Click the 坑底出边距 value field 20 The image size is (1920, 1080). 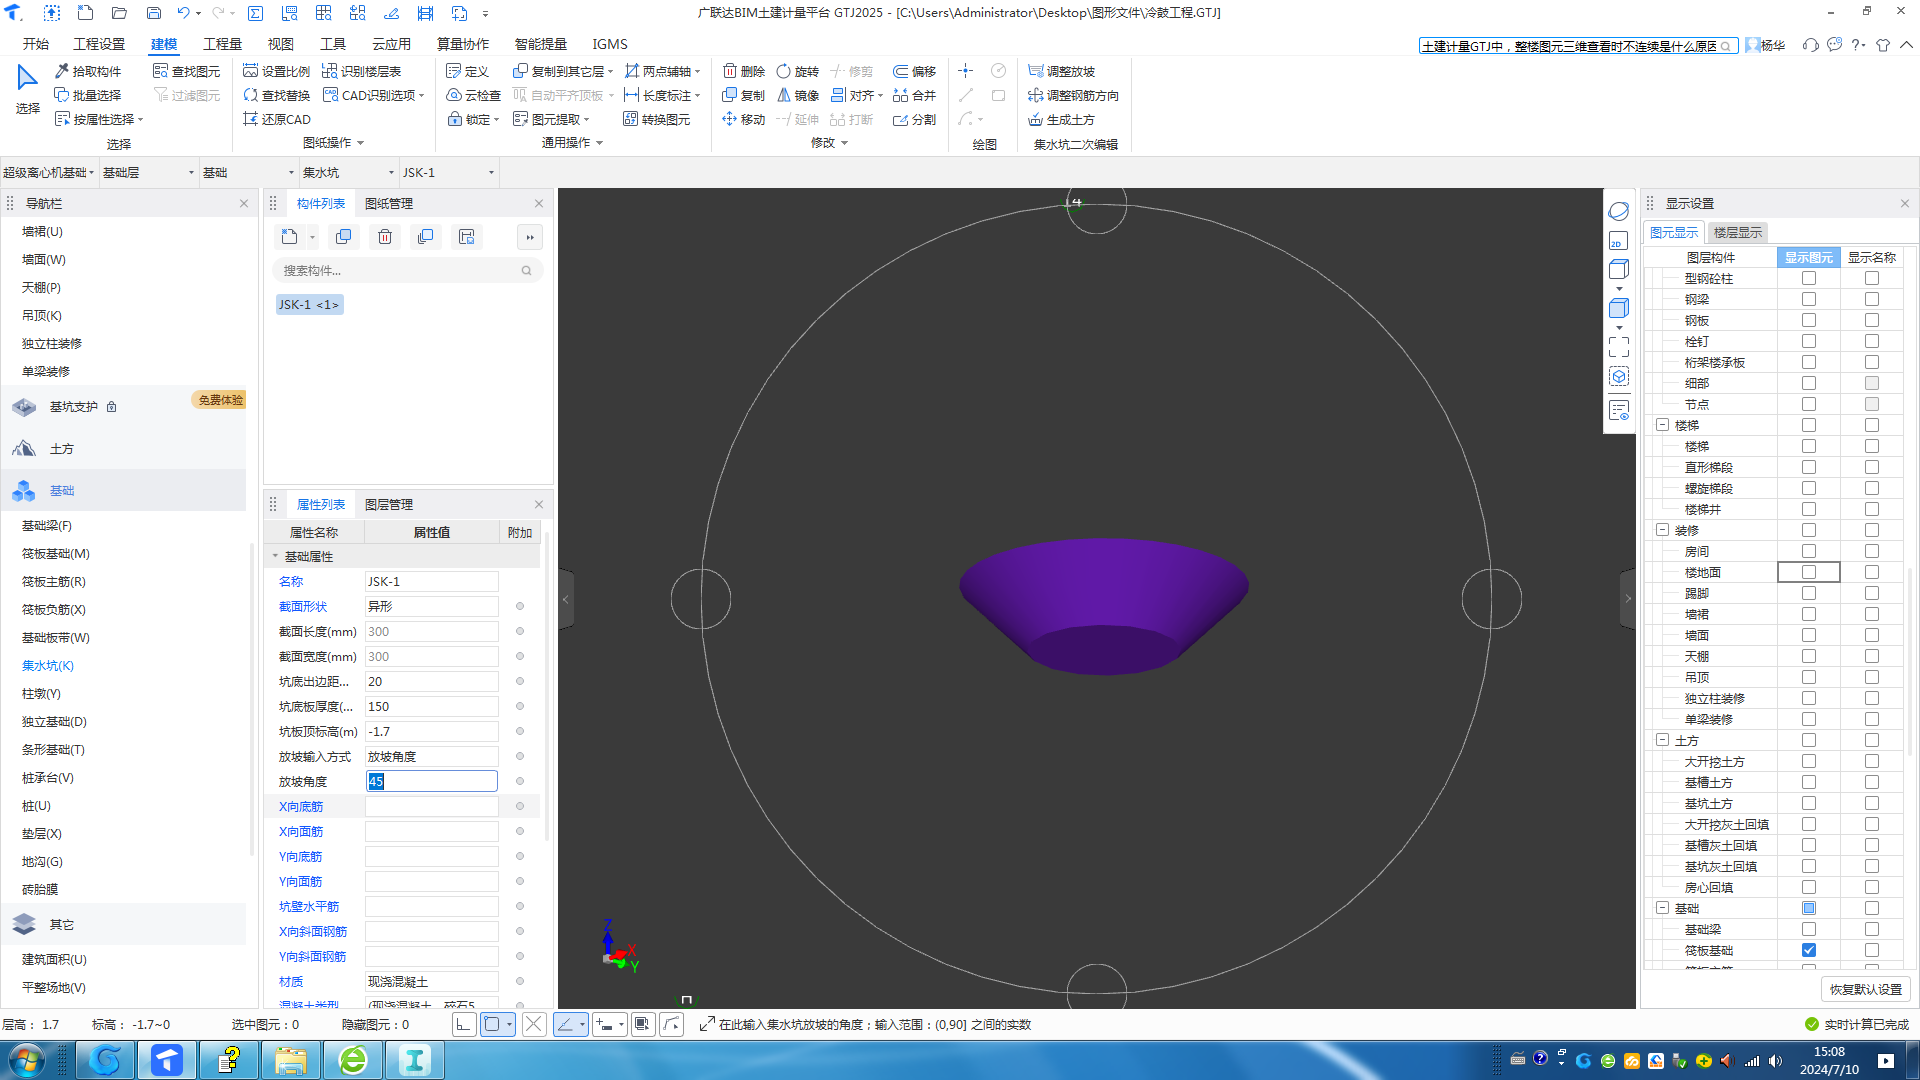(431, 681)
